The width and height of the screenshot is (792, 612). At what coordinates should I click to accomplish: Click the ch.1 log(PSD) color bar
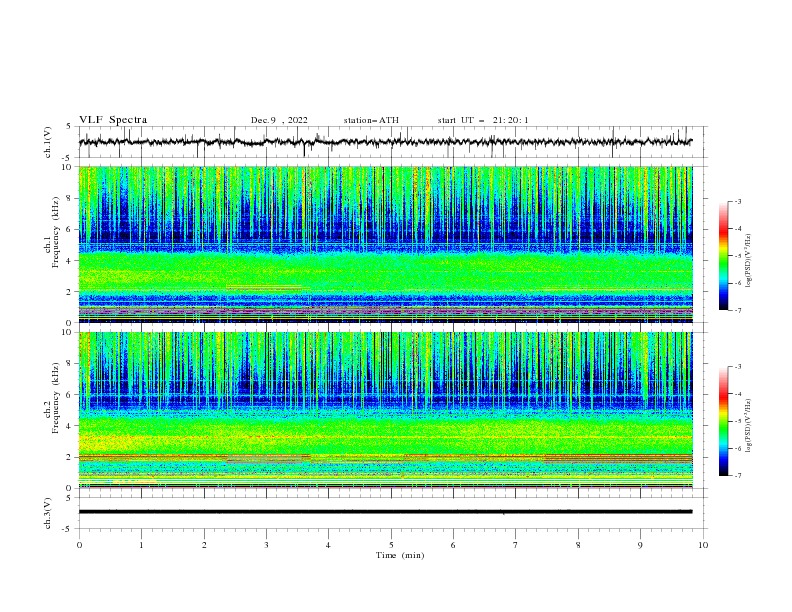pyautogui.click(x=723, y=256)
